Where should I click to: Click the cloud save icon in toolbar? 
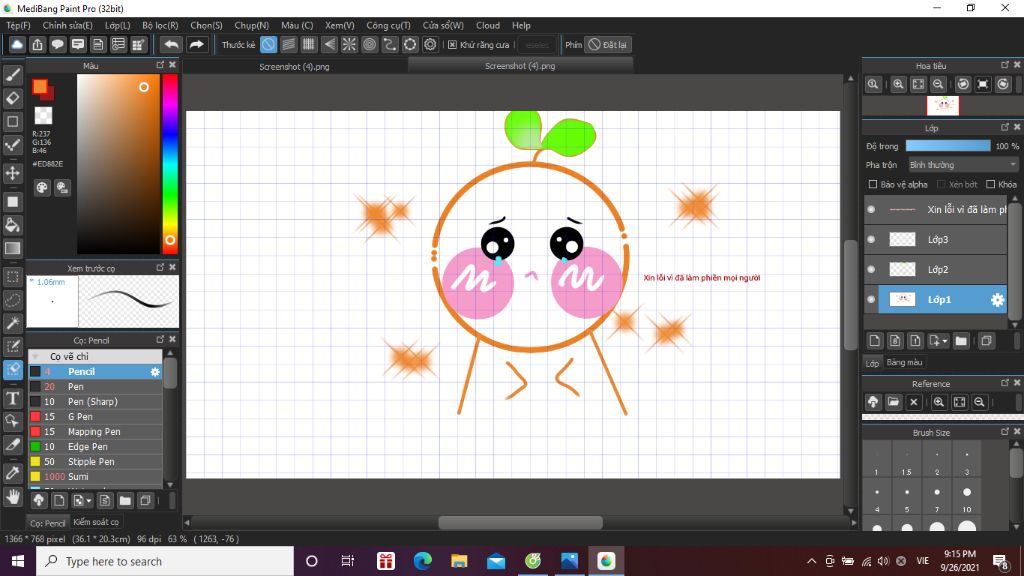point(17,44)
